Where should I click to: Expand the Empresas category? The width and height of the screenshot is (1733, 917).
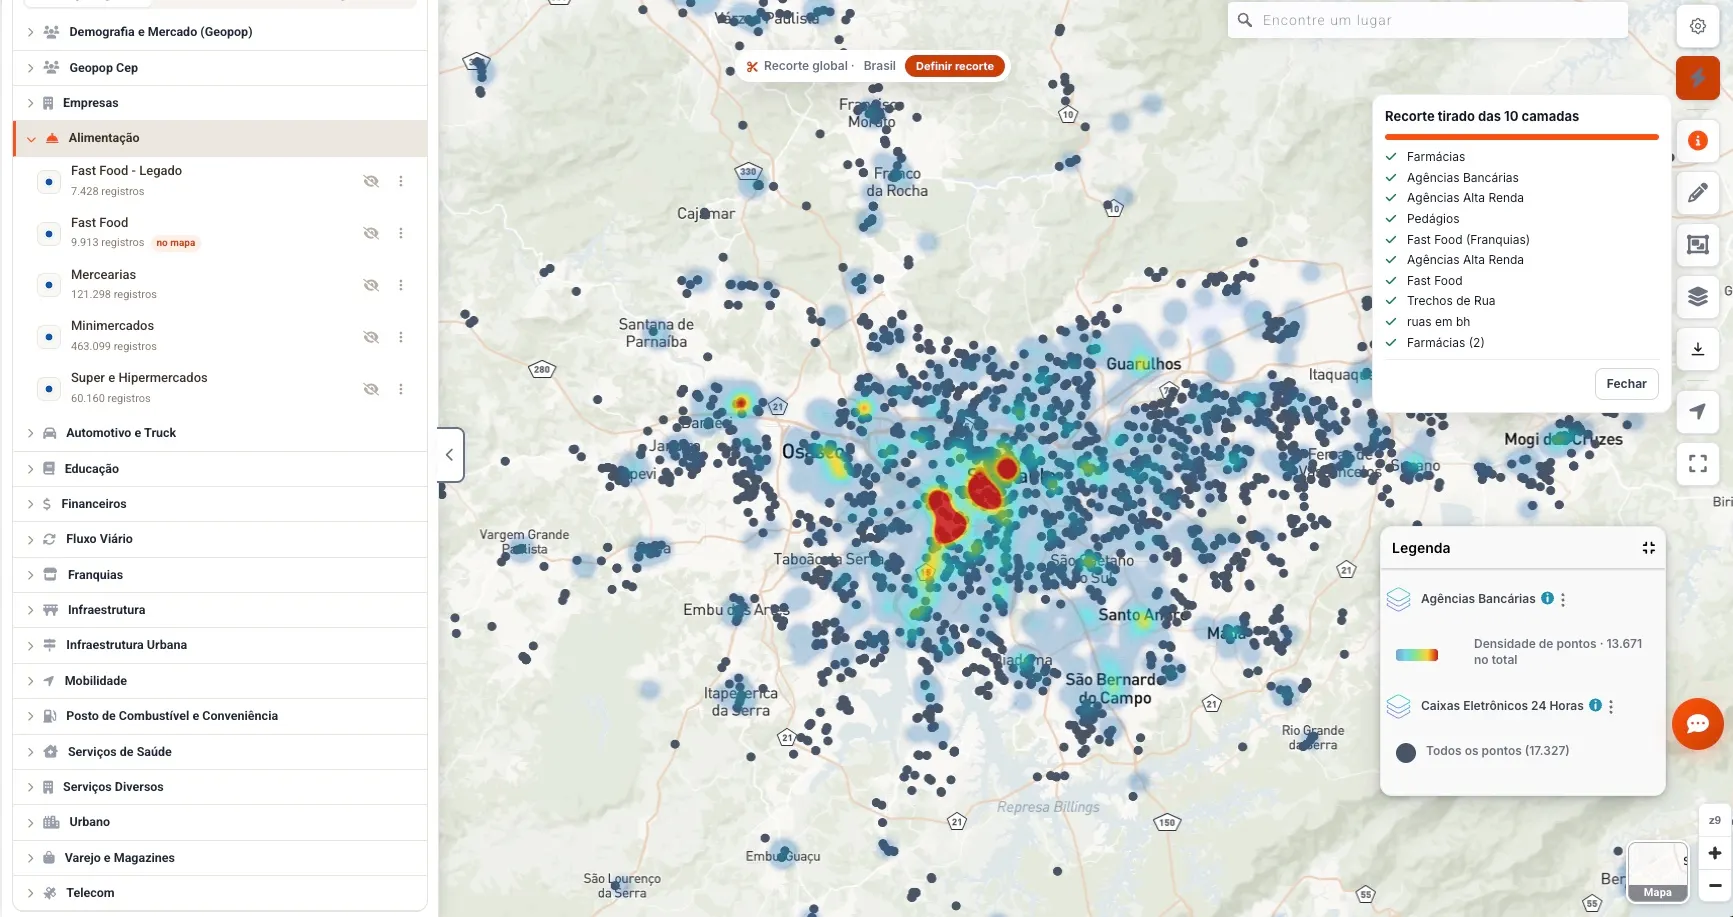220,103
